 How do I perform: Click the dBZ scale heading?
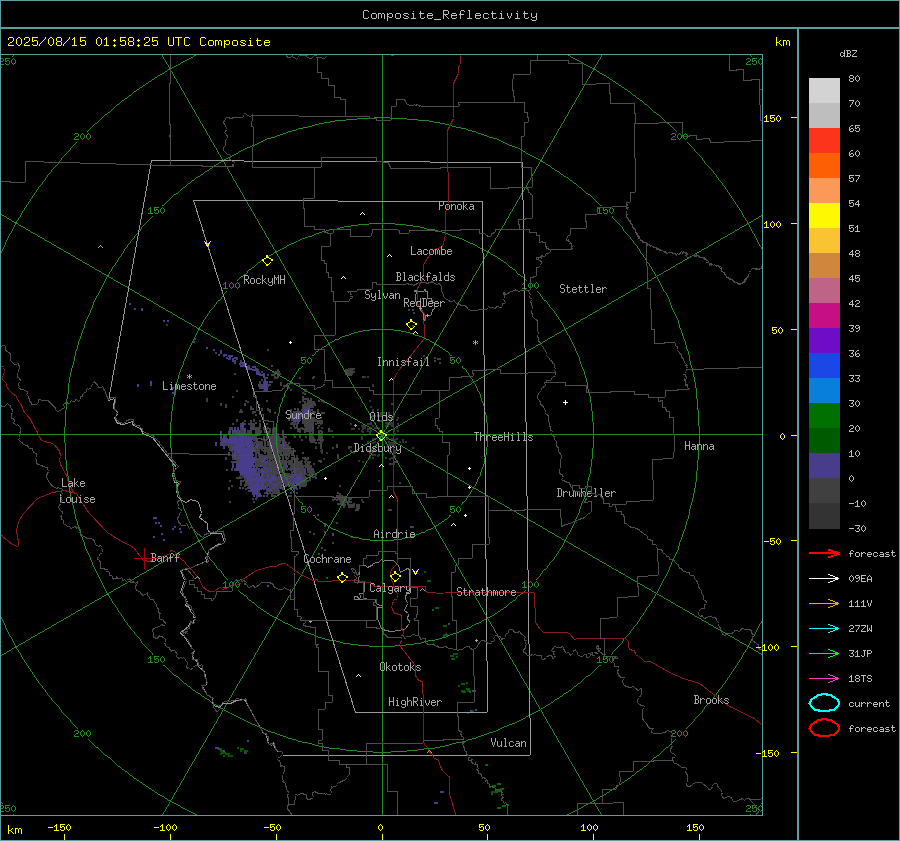(x=848, y=54)
